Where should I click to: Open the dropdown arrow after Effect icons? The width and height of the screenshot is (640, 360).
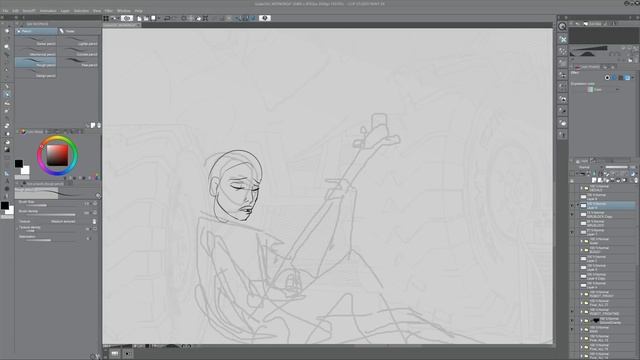pyautogui.click(x=633, y=78)
